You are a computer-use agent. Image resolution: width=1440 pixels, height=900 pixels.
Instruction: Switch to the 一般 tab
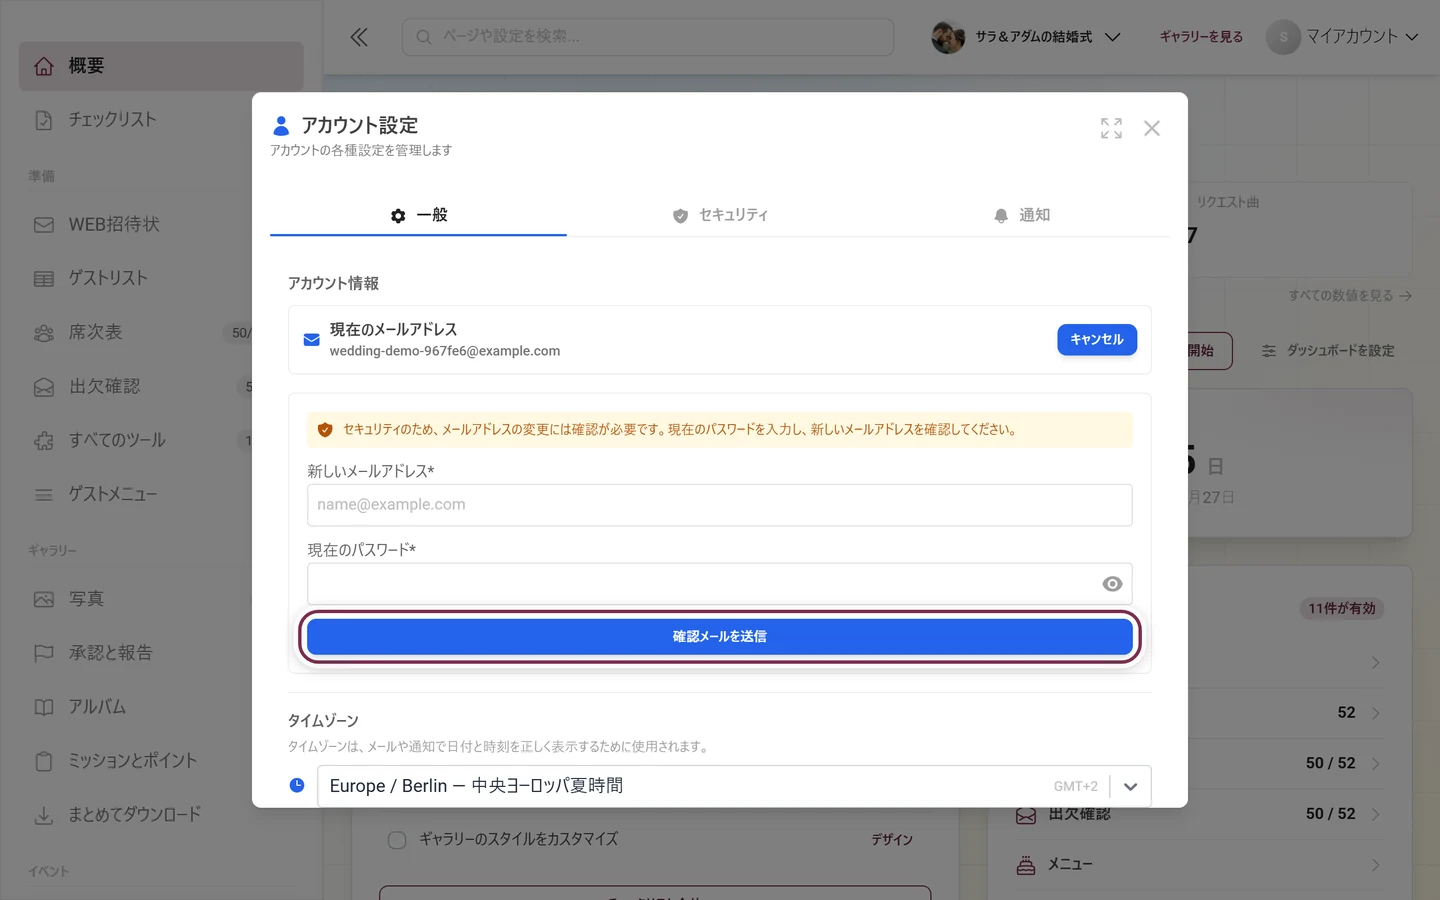point(418,216)
